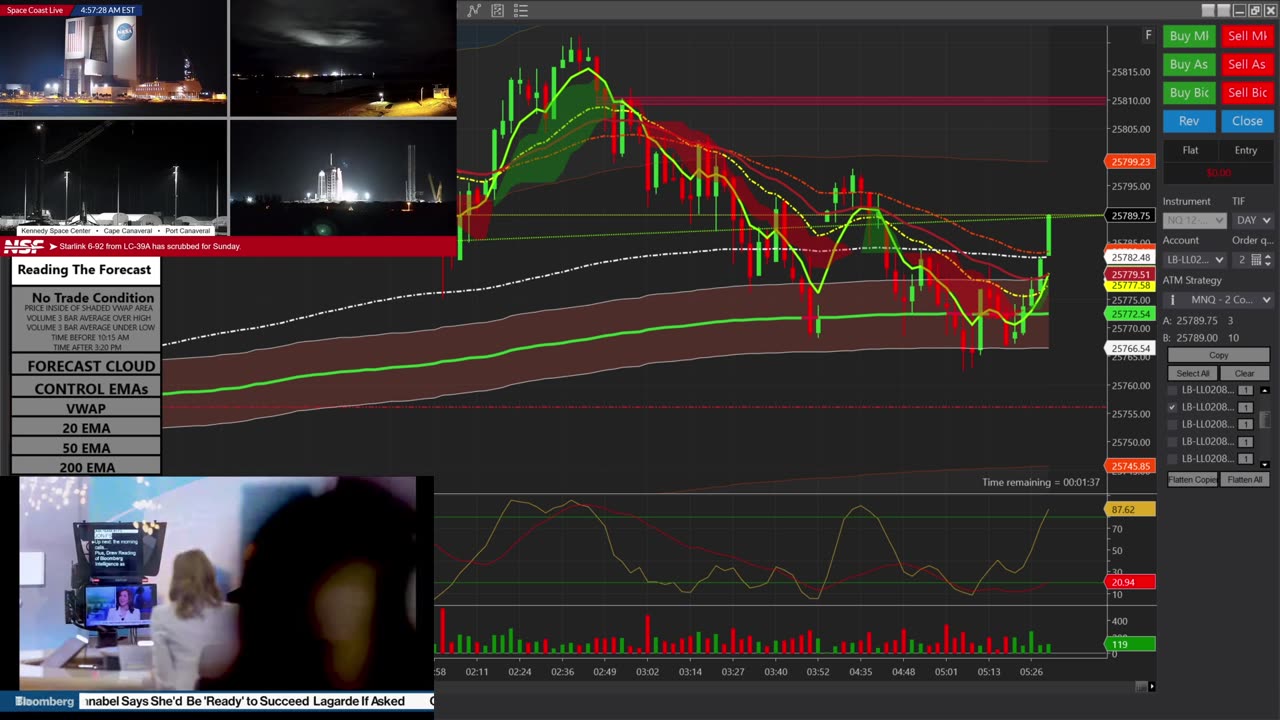
Task: Click the 25799.23 orange price marker
Action: click(1130, 161)
